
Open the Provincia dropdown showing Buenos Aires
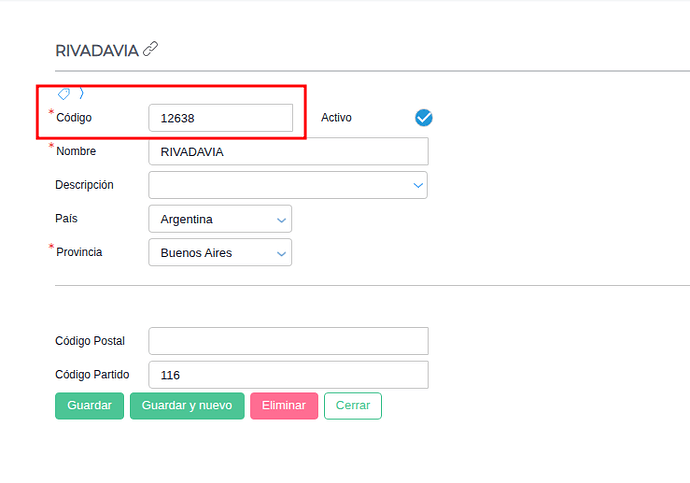pyautogui.click(x=220, y=252)
